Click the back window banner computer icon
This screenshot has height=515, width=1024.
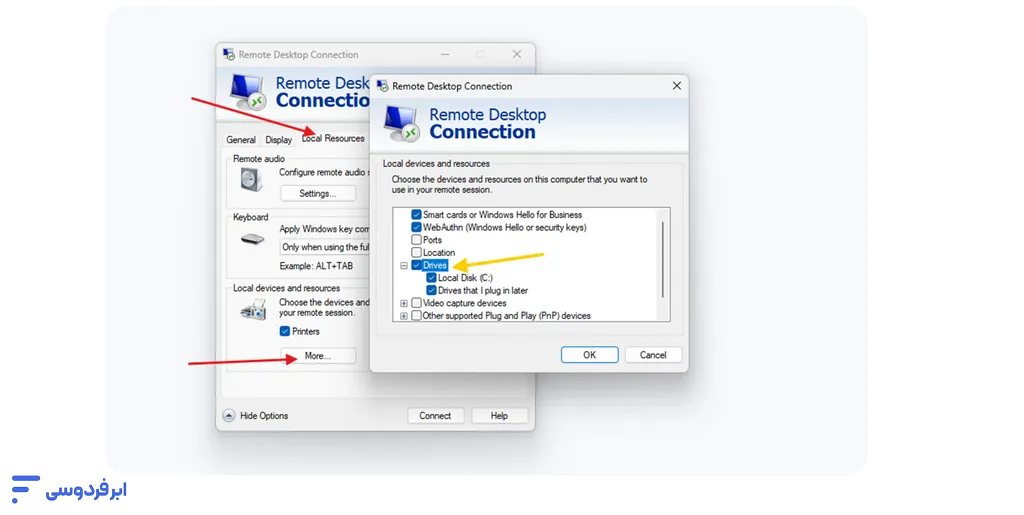(x=248, y=92)
